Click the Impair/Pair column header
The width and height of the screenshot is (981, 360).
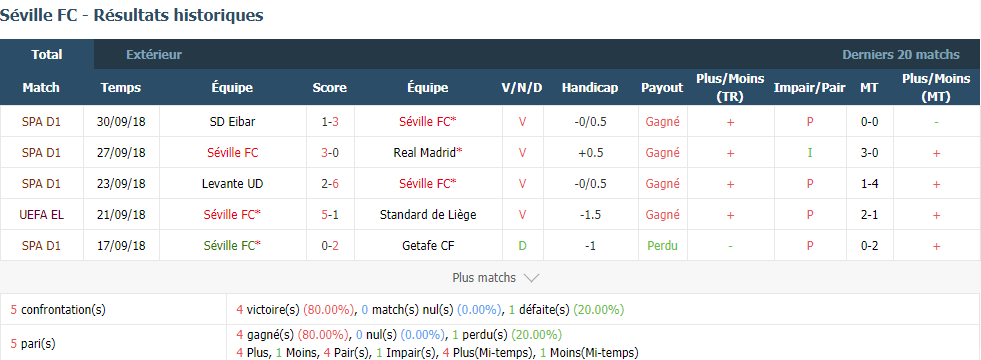point(810,88)
